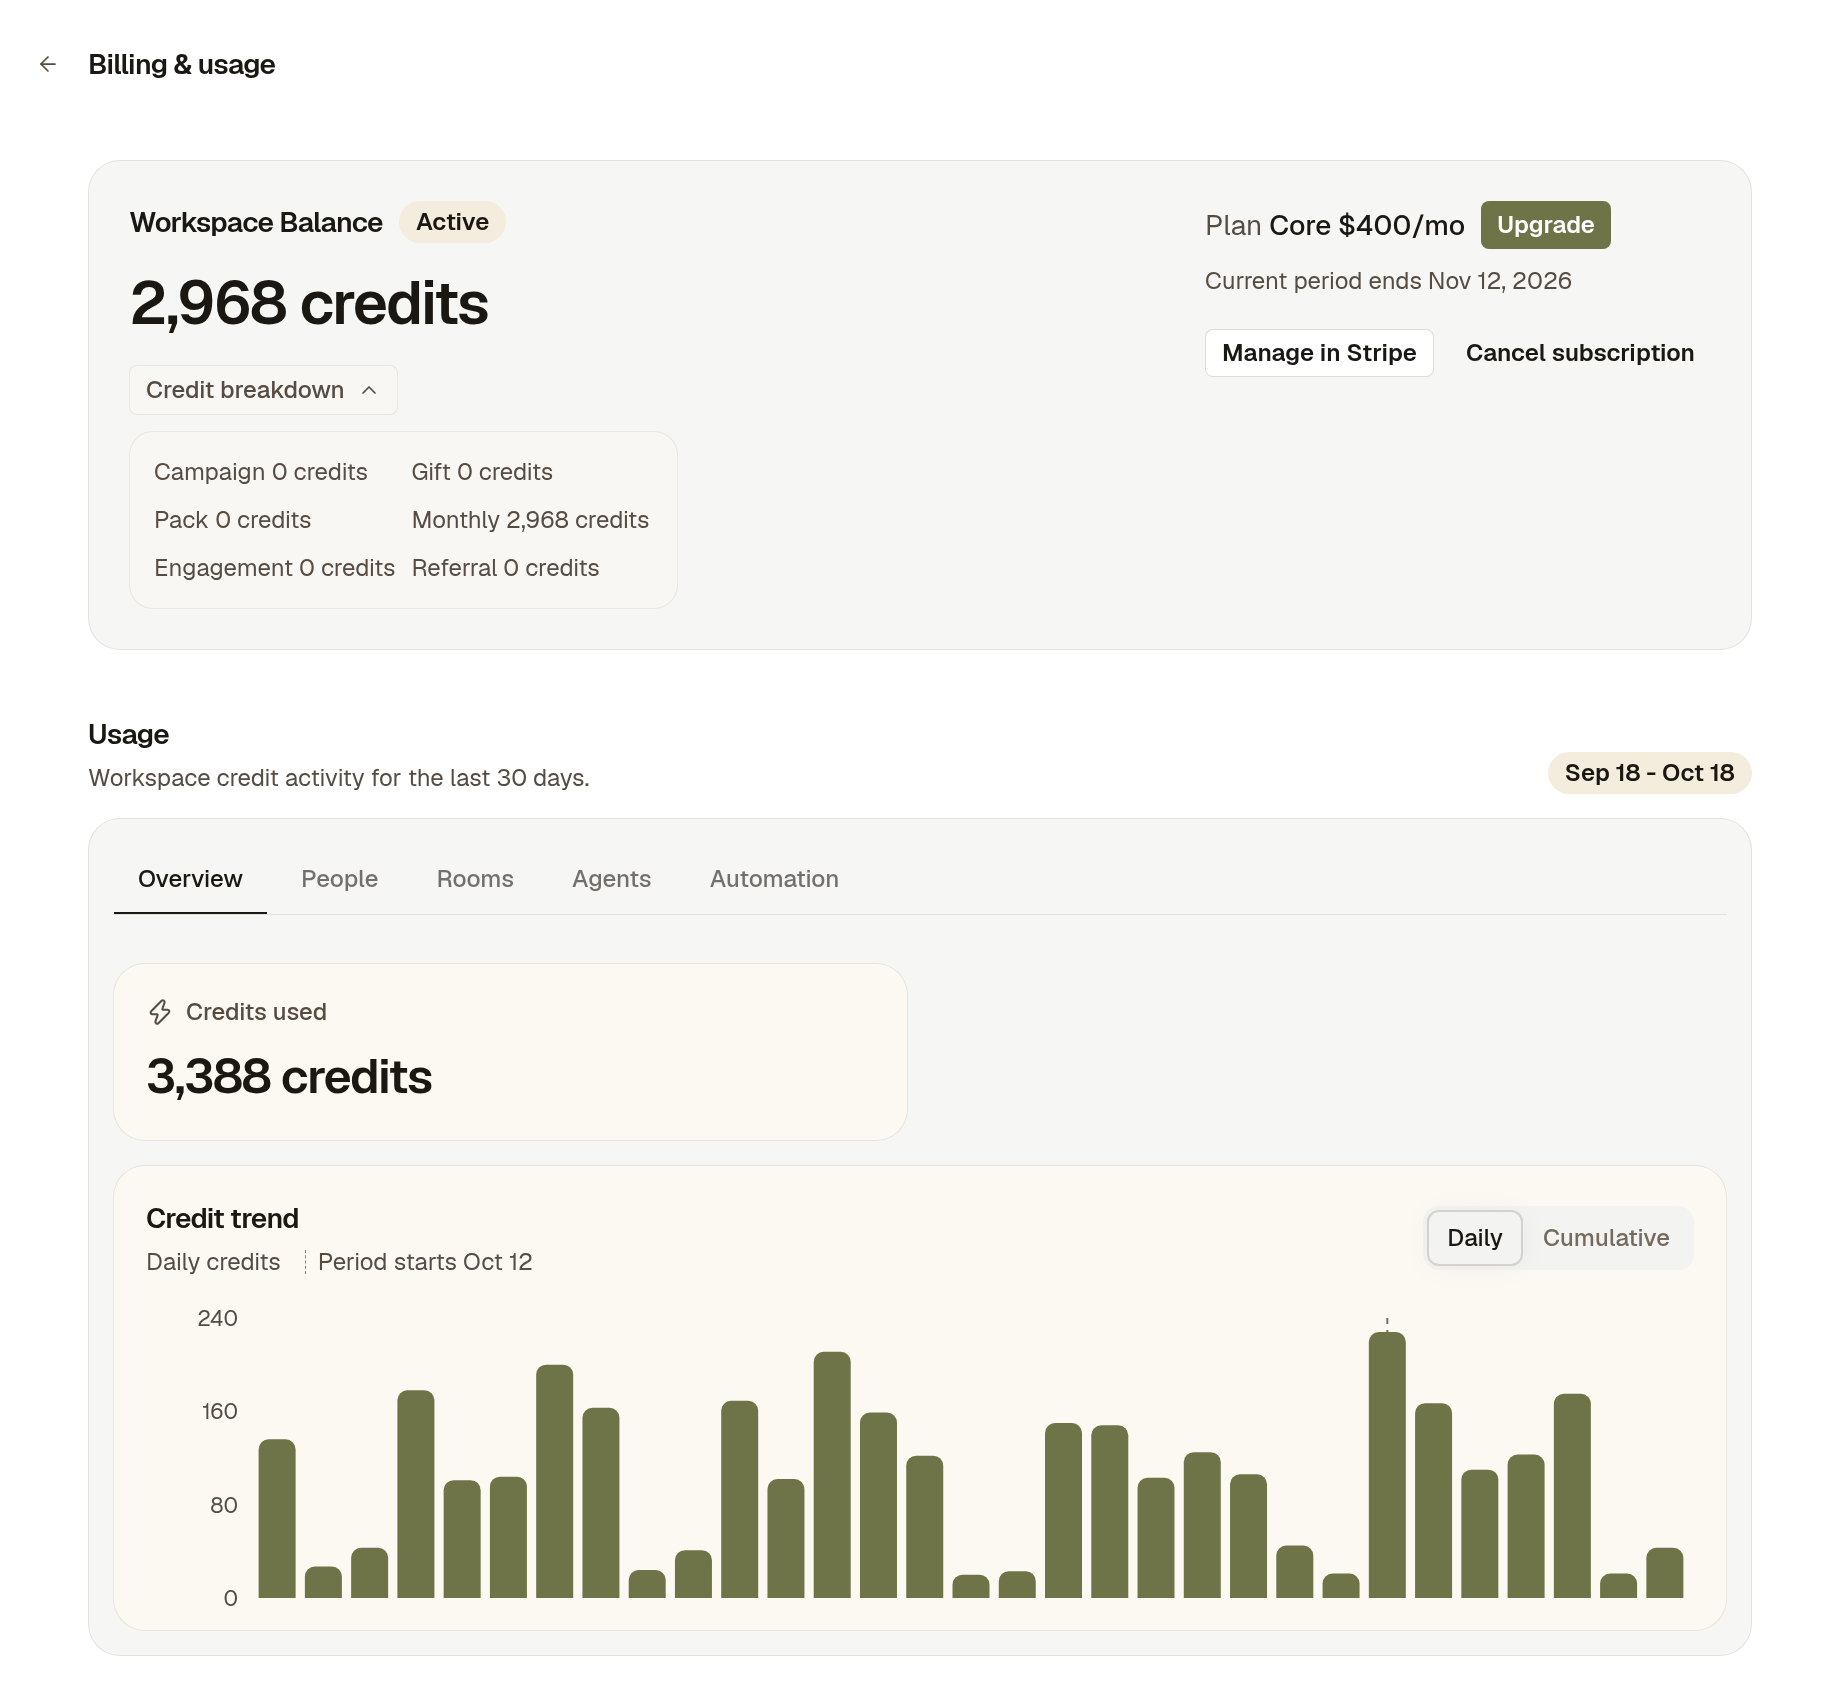Click 'Campaign 0 credits' text
The width and height of the screenshot is (1840, 1700).
tap(260, 472)
